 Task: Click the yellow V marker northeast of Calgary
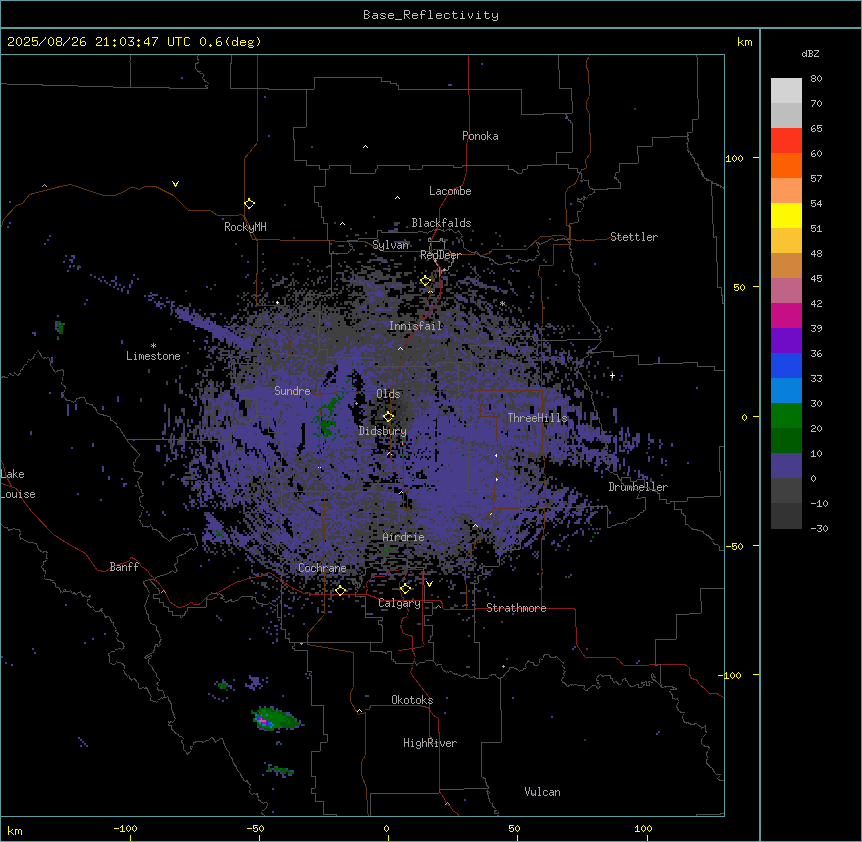[x=429, y=584]
